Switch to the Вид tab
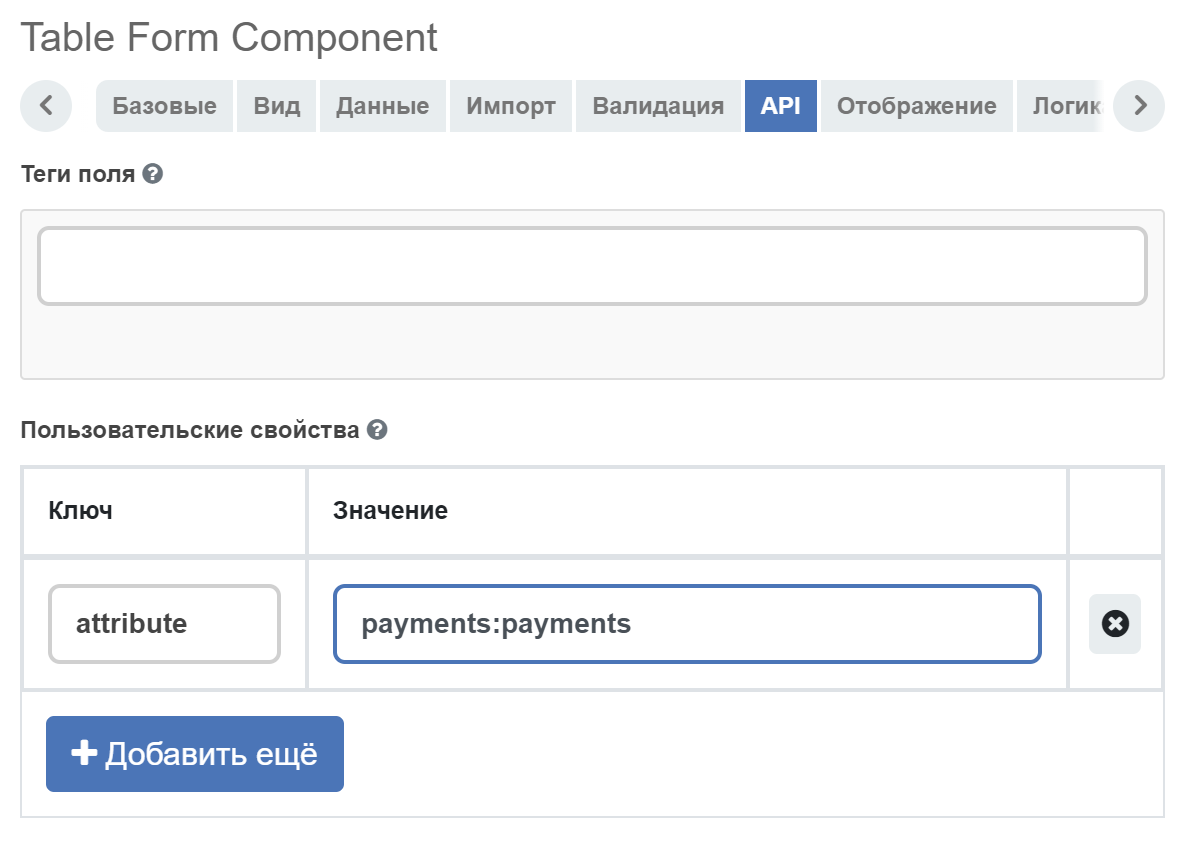 pyautogui.click(x=277, y=106)
